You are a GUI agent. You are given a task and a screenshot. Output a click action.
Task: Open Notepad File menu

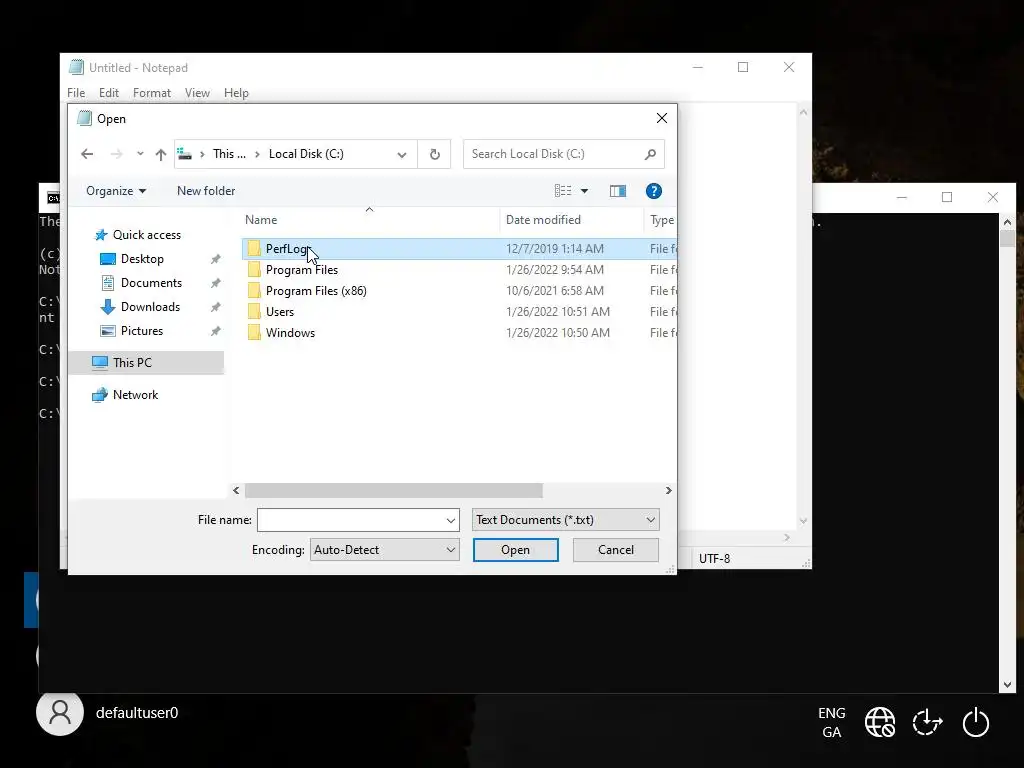click(76, 93)
